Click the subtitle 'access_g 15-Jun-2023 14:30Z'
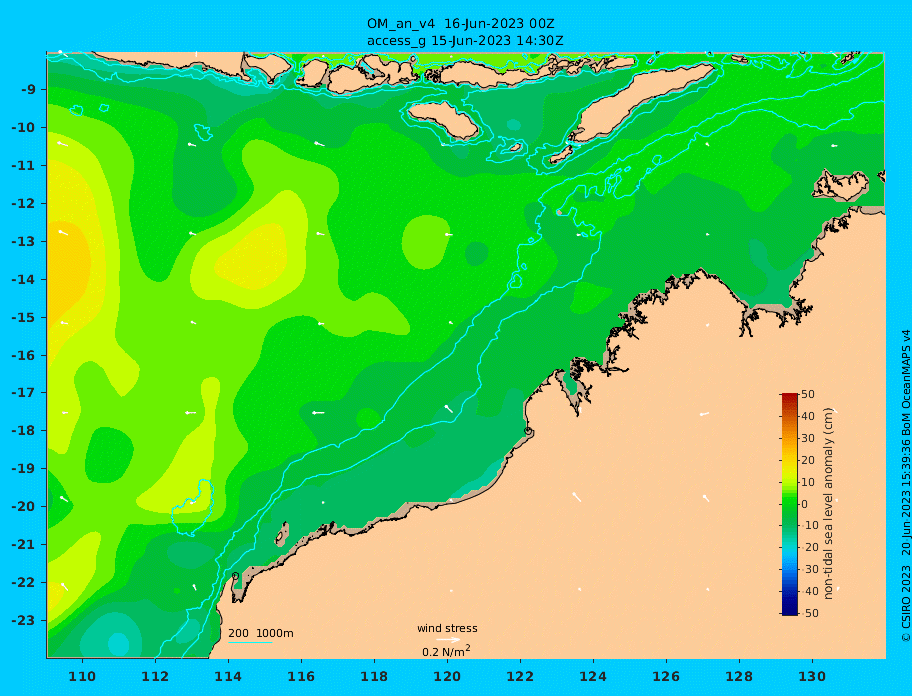Screen dimensions: 912x696 click(465, 41)
